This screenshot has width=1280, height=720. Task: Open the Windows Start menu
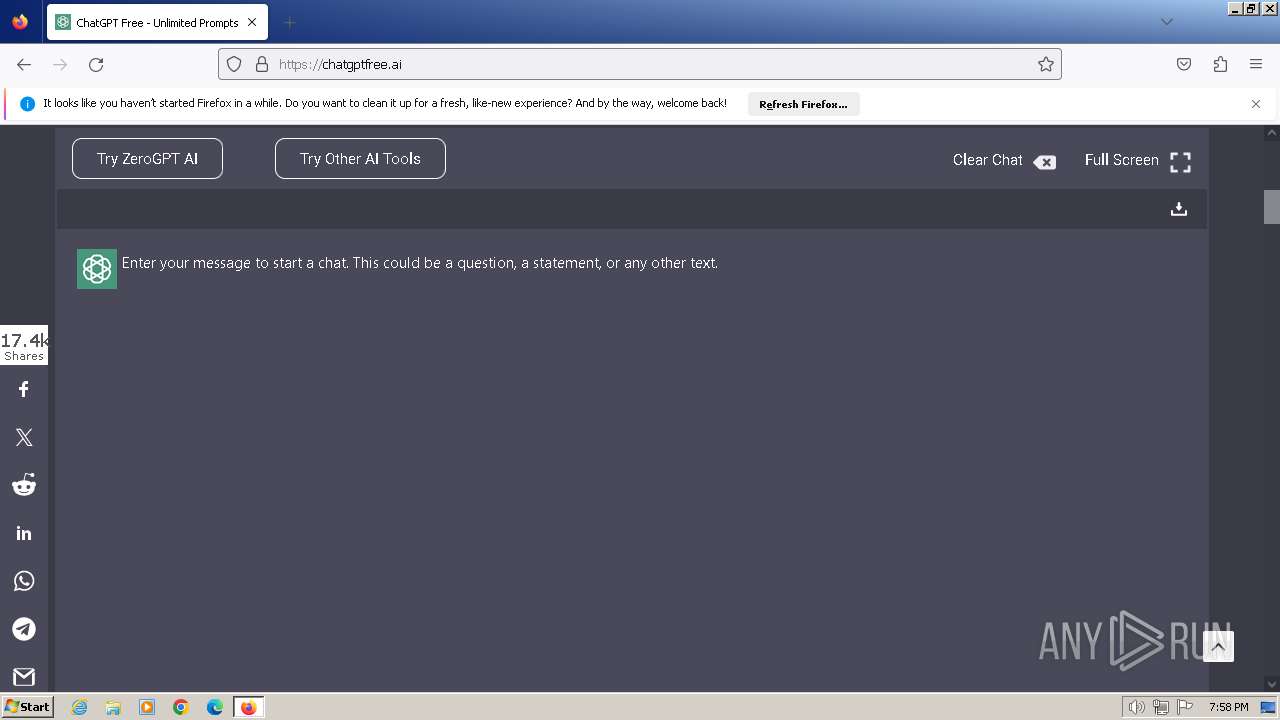tap(27, 707)
